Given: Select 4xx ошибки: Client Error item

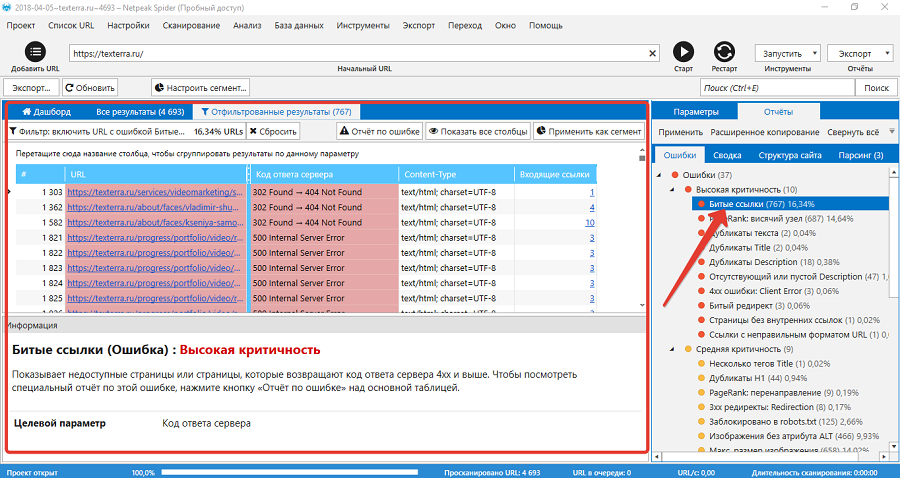Looking at the screenshot, I should (x=773, y=291).
